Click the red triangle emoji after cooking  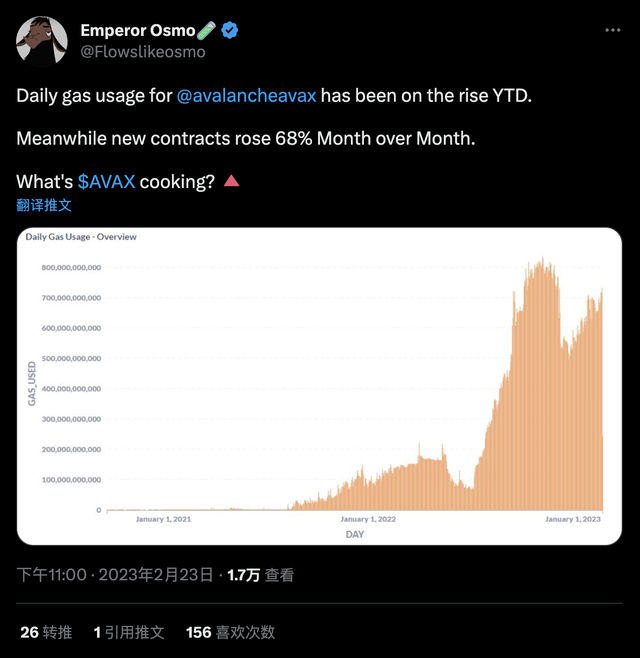click(x=231, y=181)
